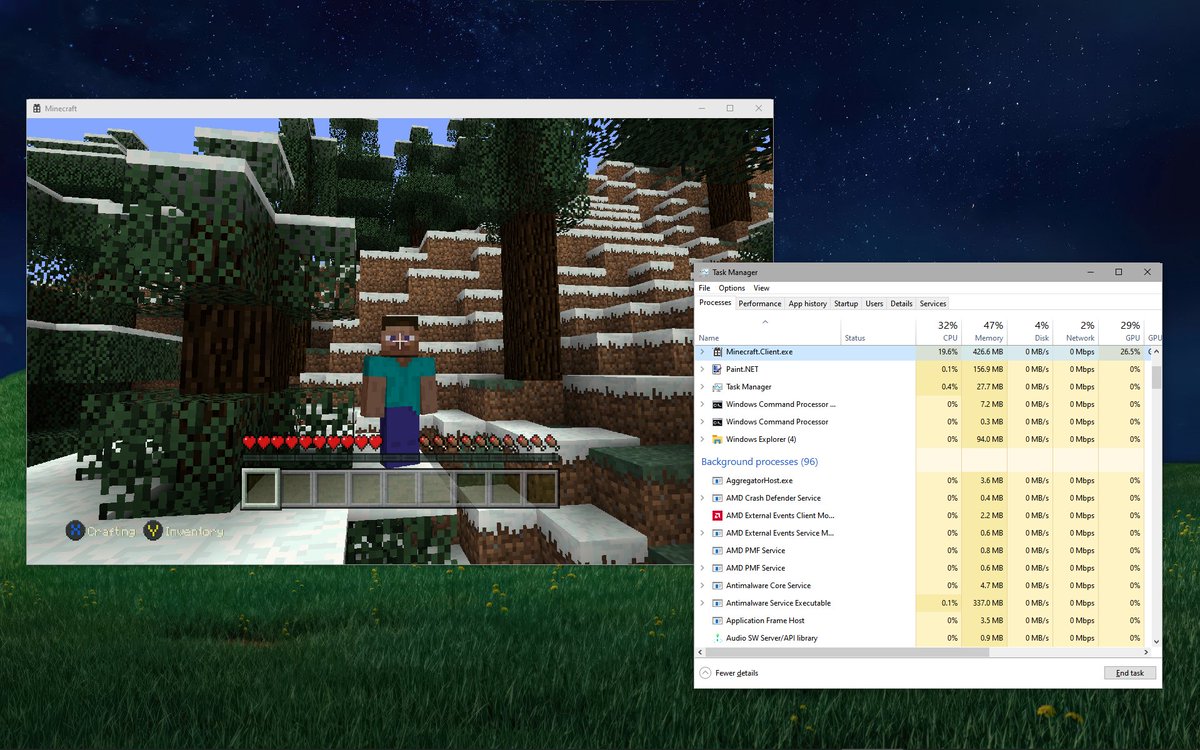Expand the Windows Command Processor 0.3 MB row

(x=702, y=422)
